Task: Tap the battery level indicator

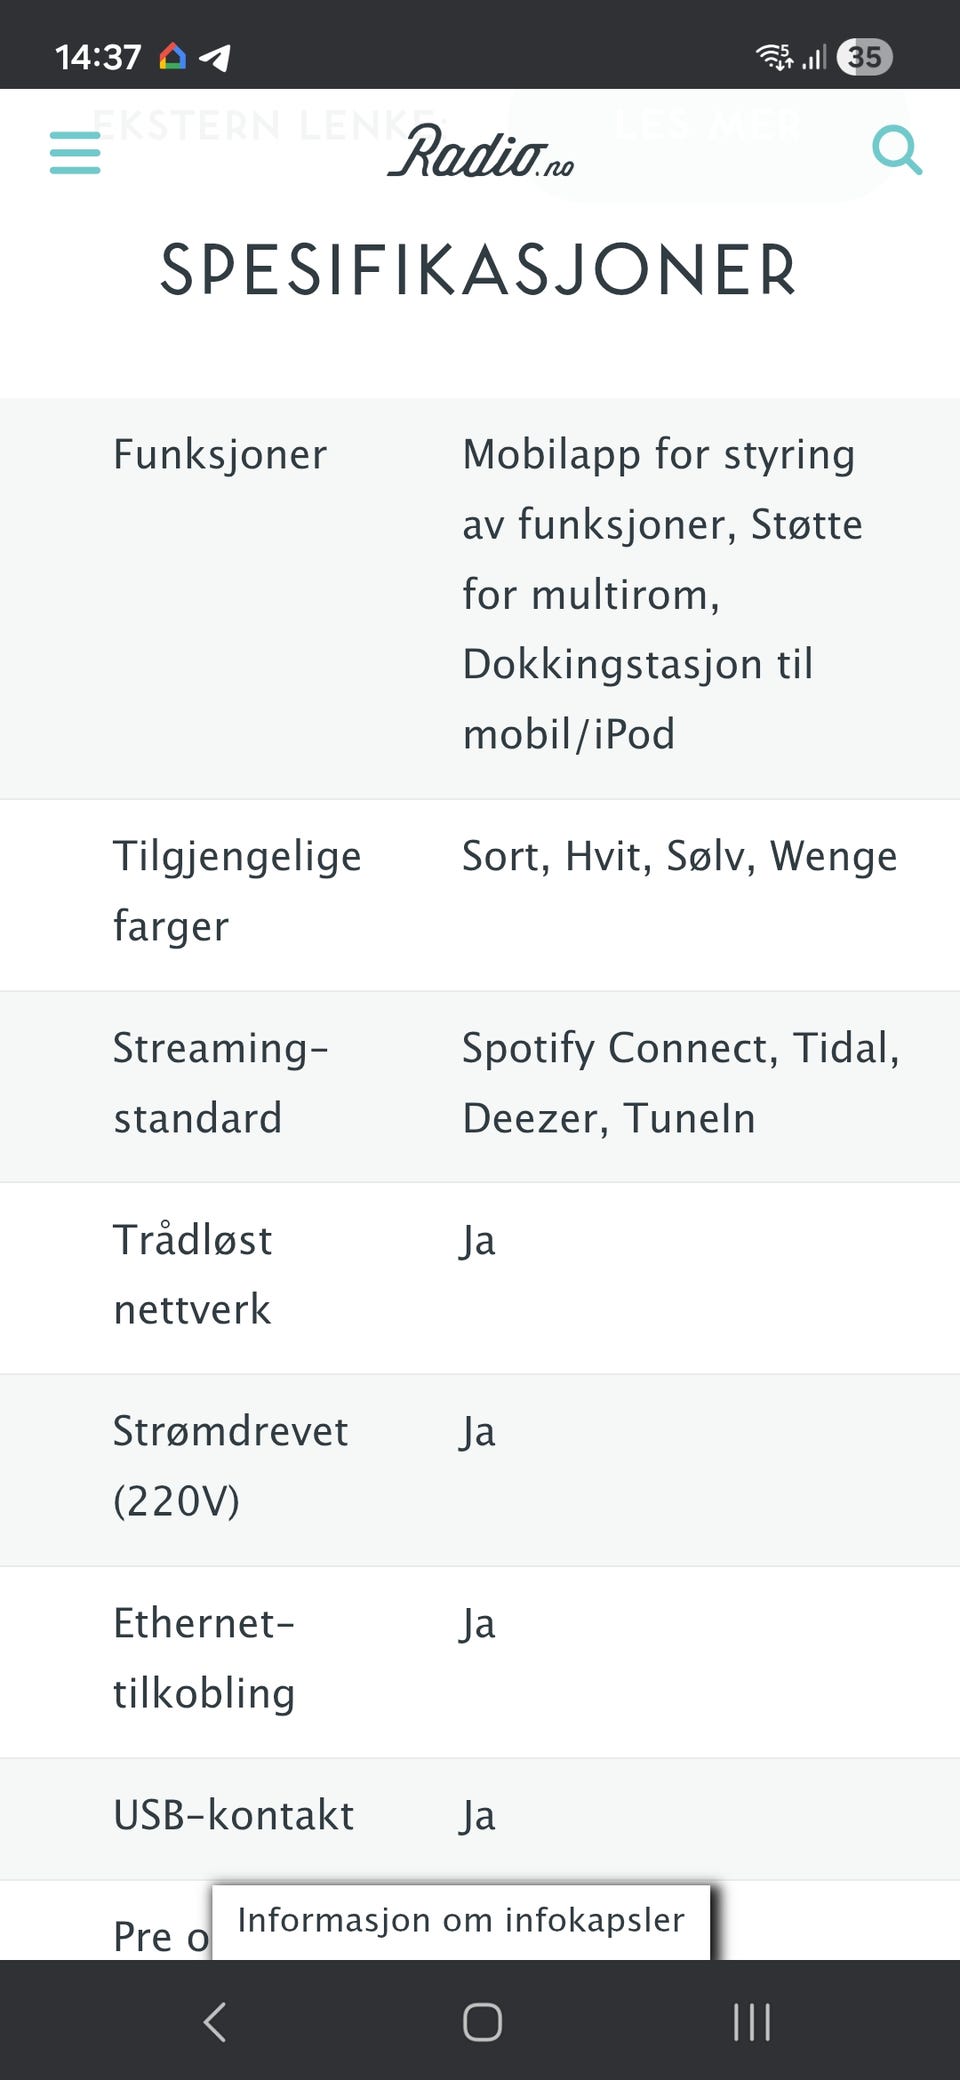Action: pyautogui.click(x=864, y=57)
